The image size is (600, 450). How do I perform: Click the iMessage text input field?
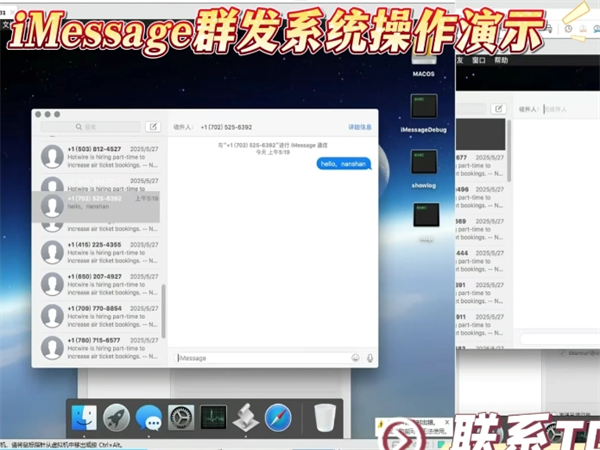[x=260, y=357]
